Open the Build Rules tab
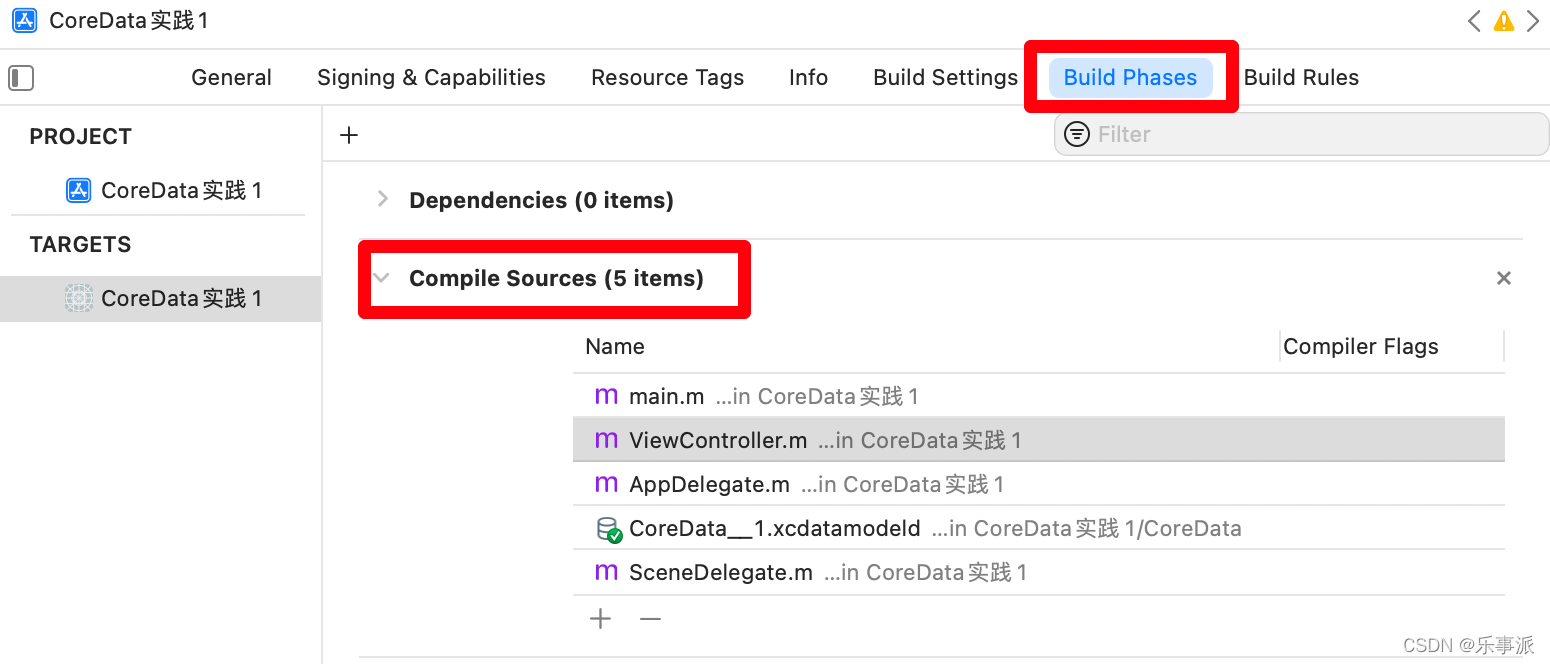 (x=1301, y=78)
